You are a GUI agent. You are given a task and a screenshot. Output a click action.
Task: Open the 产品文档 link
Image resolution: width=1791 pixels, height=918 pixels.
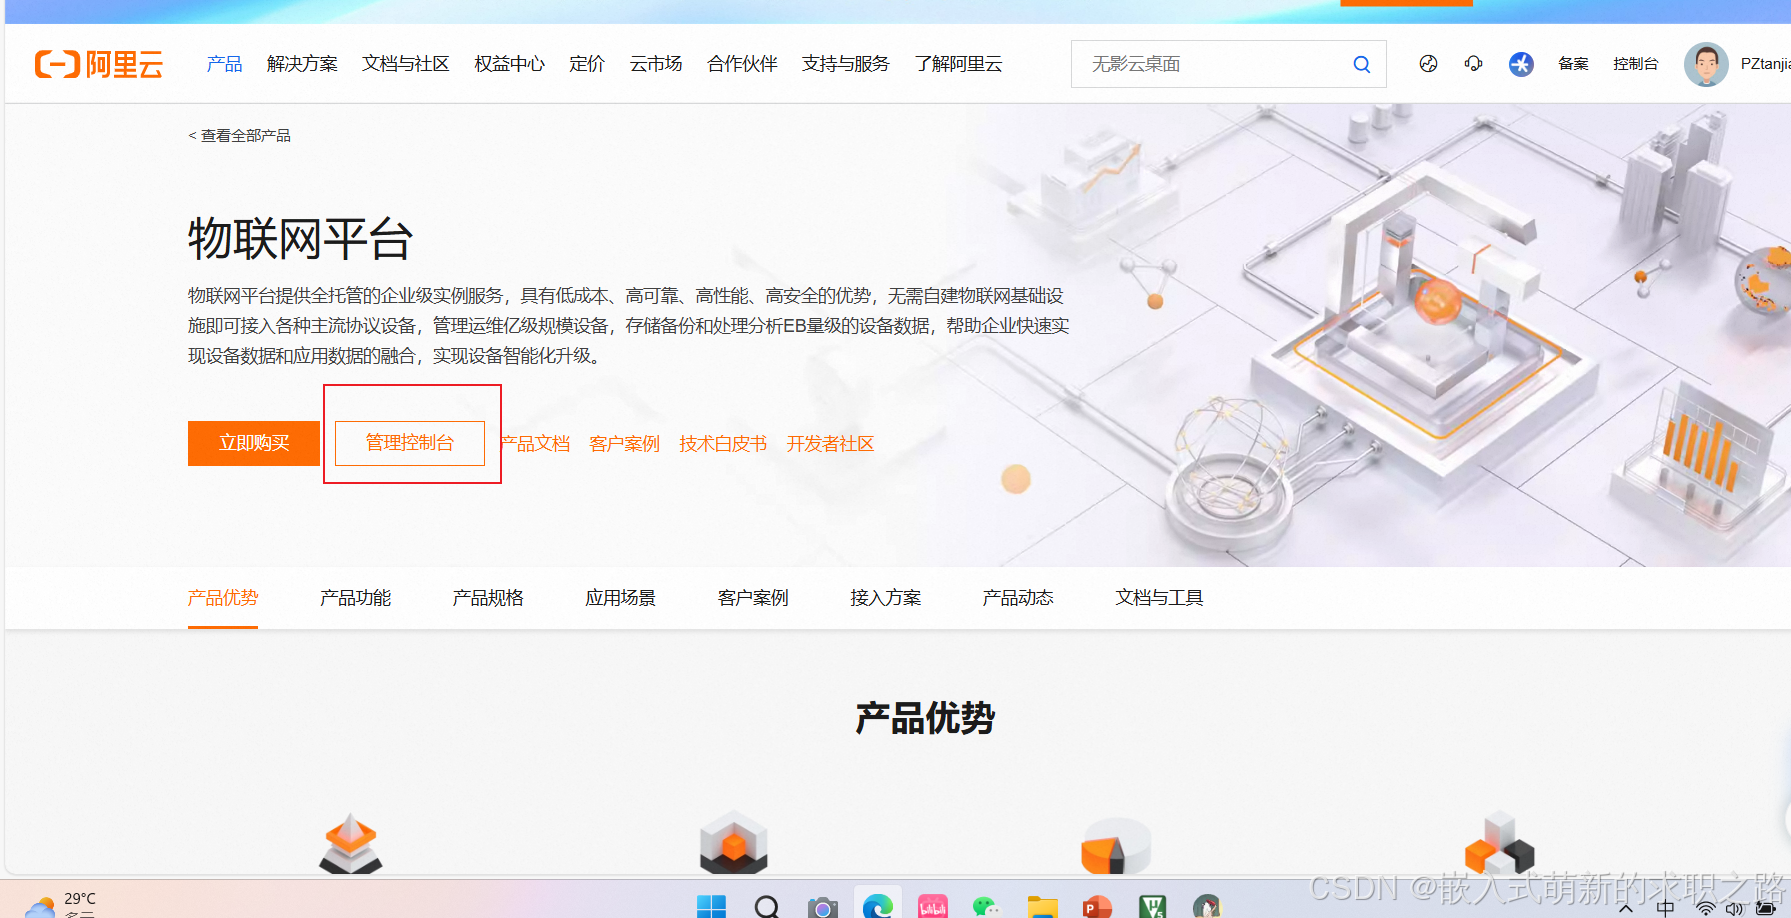click(x=535, y=444)
